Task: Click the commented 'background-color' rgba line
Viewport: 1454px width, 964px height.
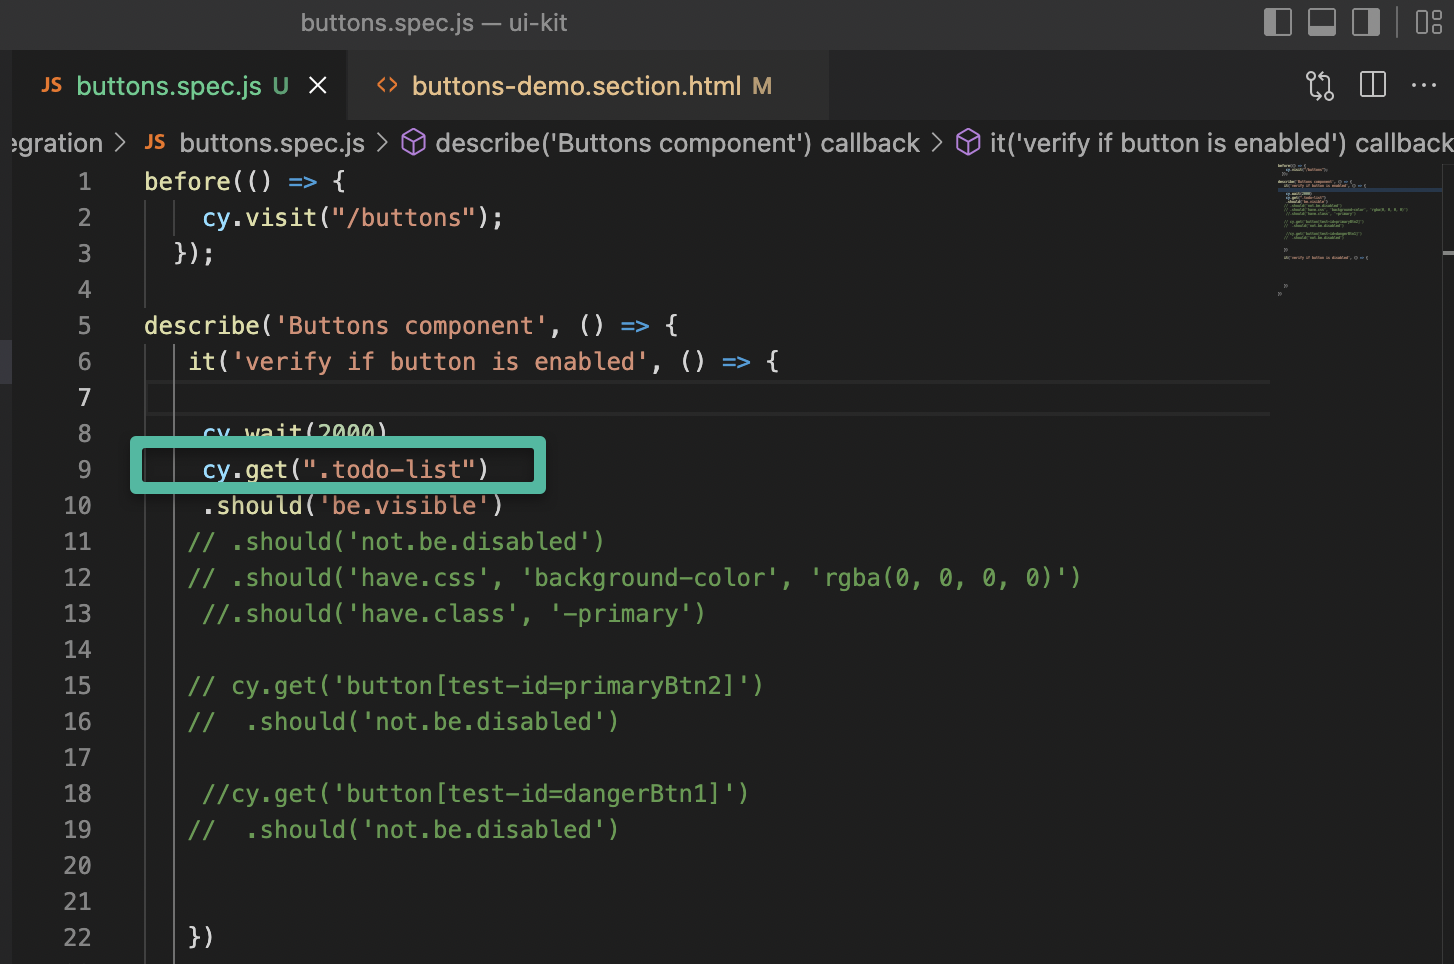Action: [x=635, y=578]
